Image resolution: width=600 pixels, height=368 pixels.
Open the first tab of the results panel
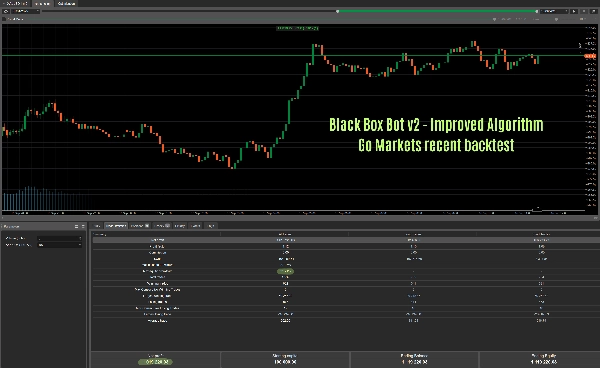coord(97,226)
